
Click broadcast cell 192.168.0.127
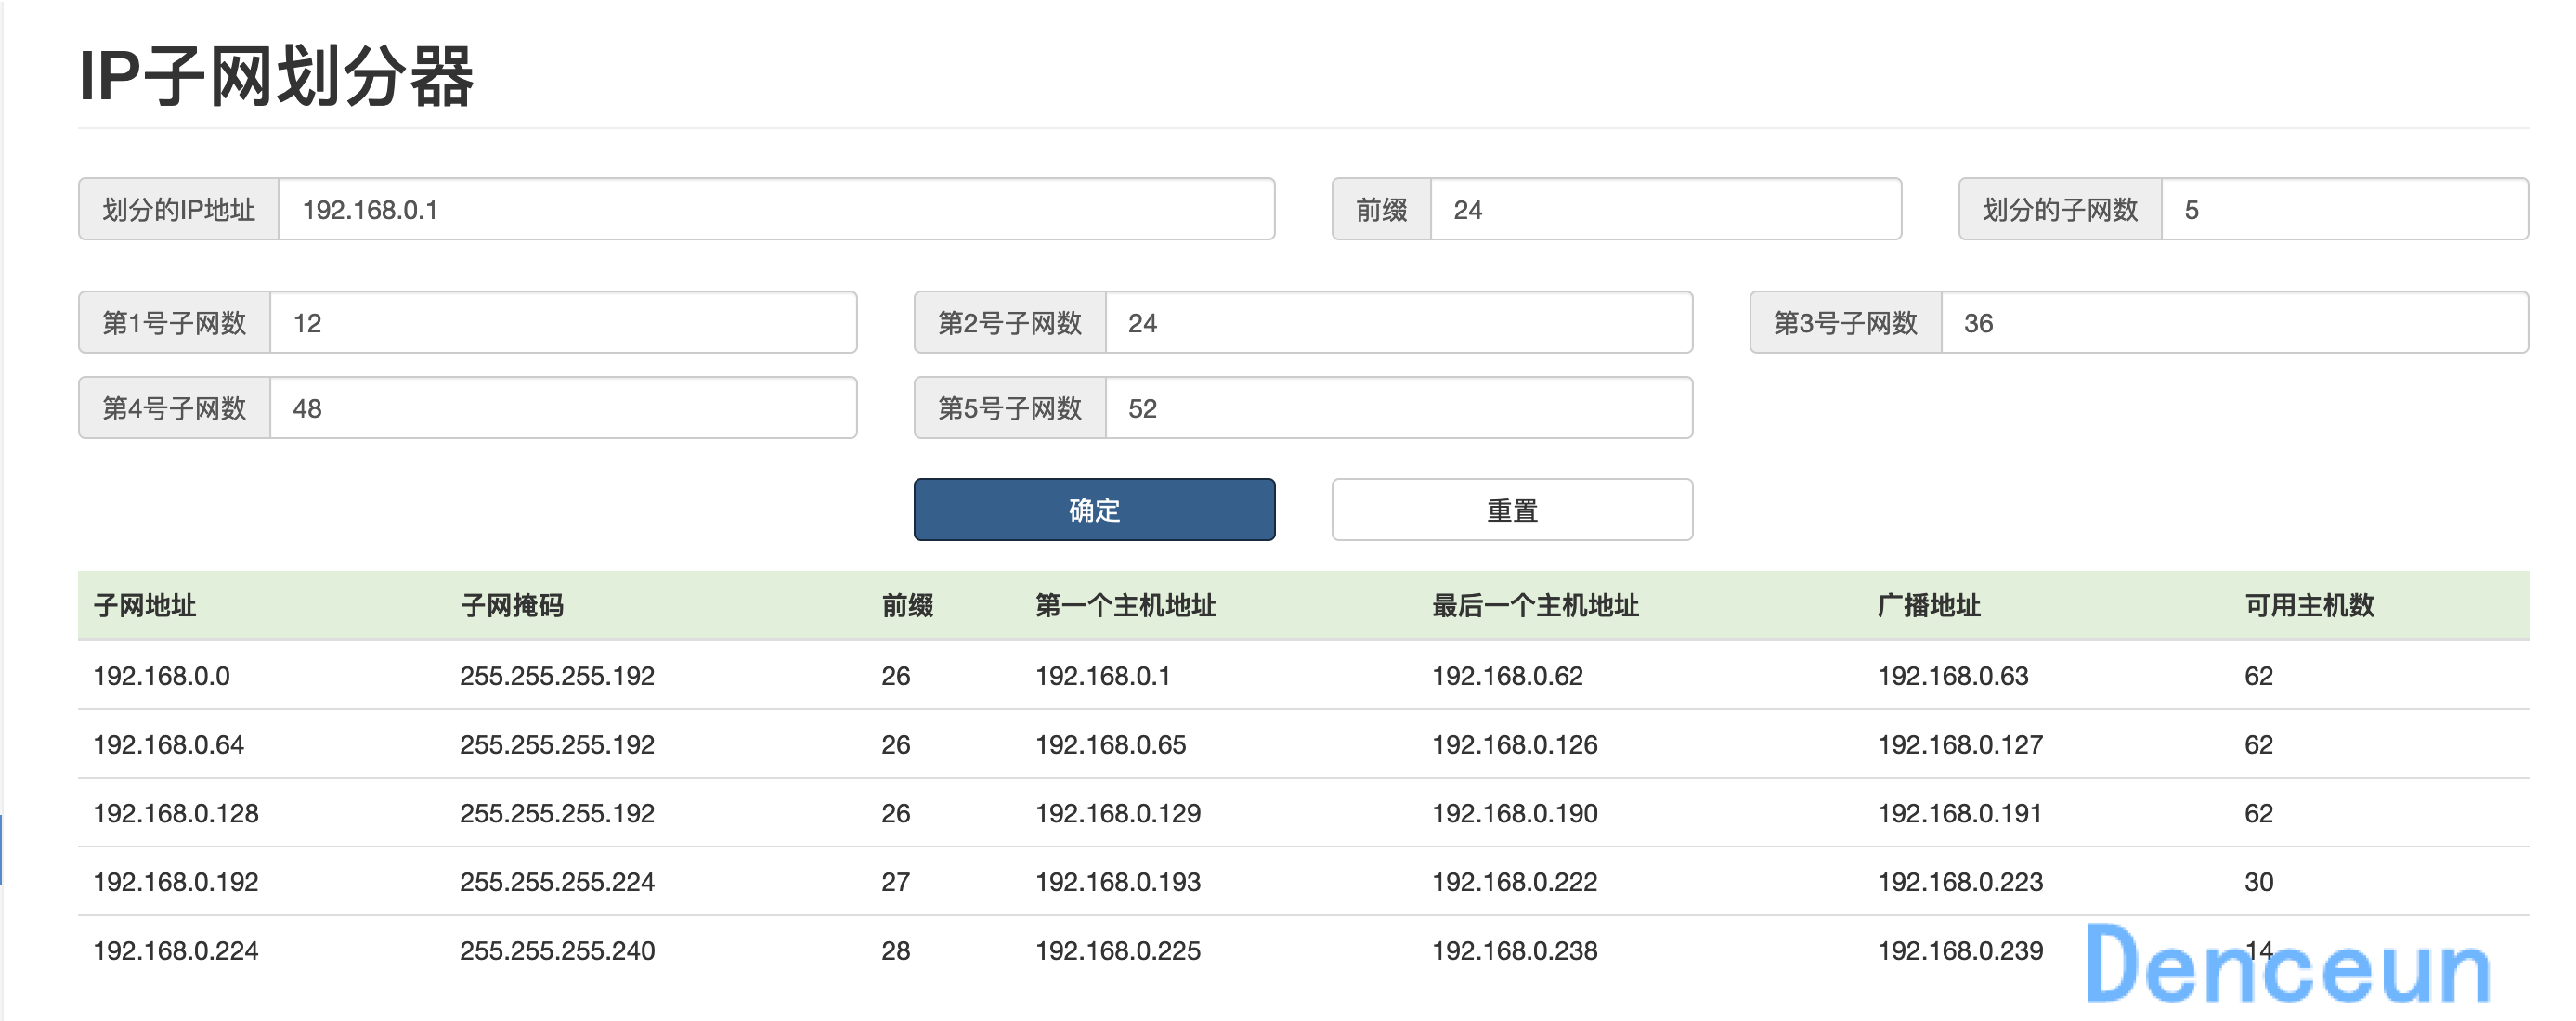(x=1960, y=745)
